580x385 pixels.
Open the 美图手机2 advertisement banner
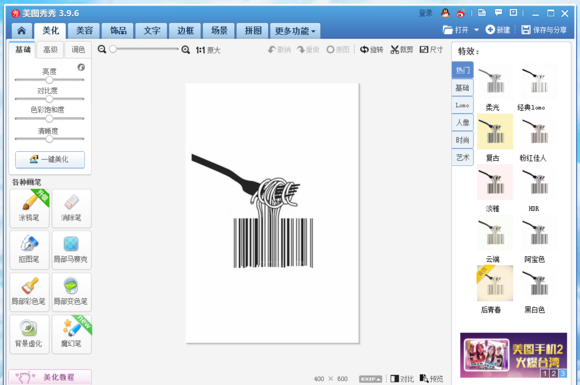point(513,355)
